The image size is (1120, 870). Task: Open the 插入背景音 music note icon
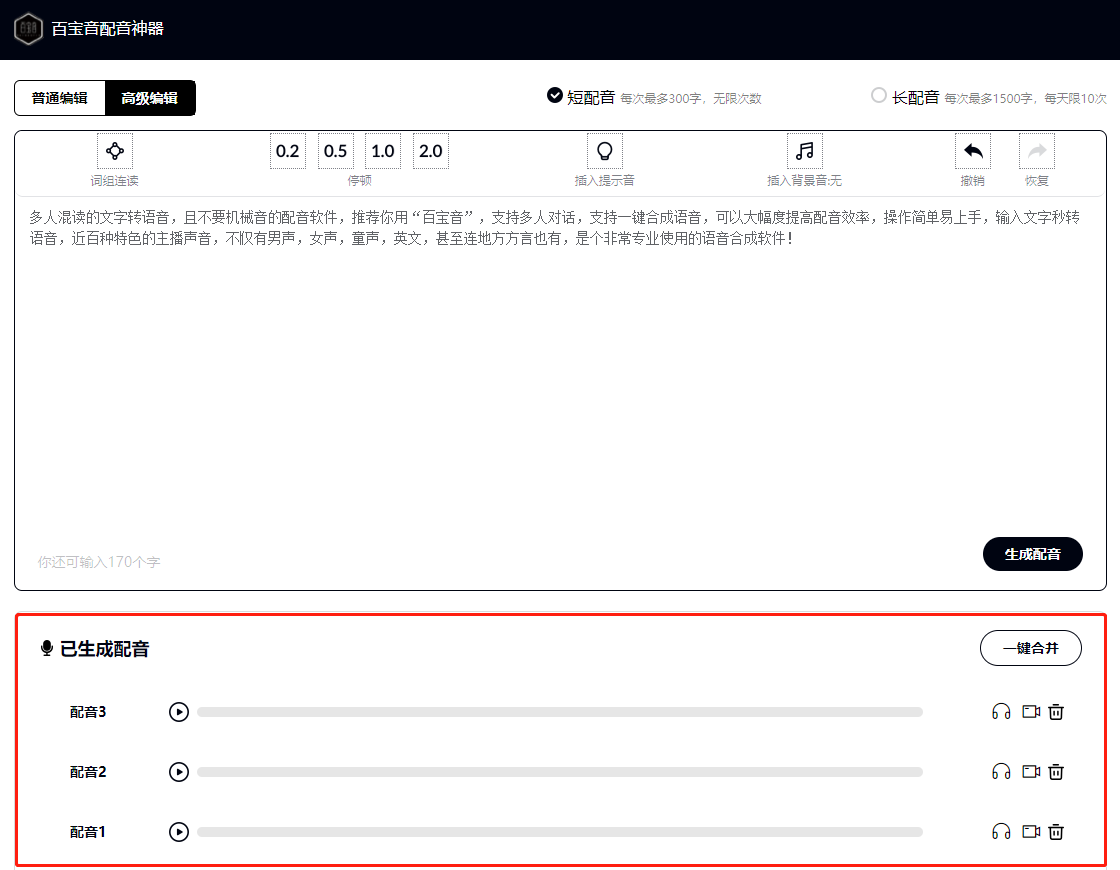click(x=805, y=151)
